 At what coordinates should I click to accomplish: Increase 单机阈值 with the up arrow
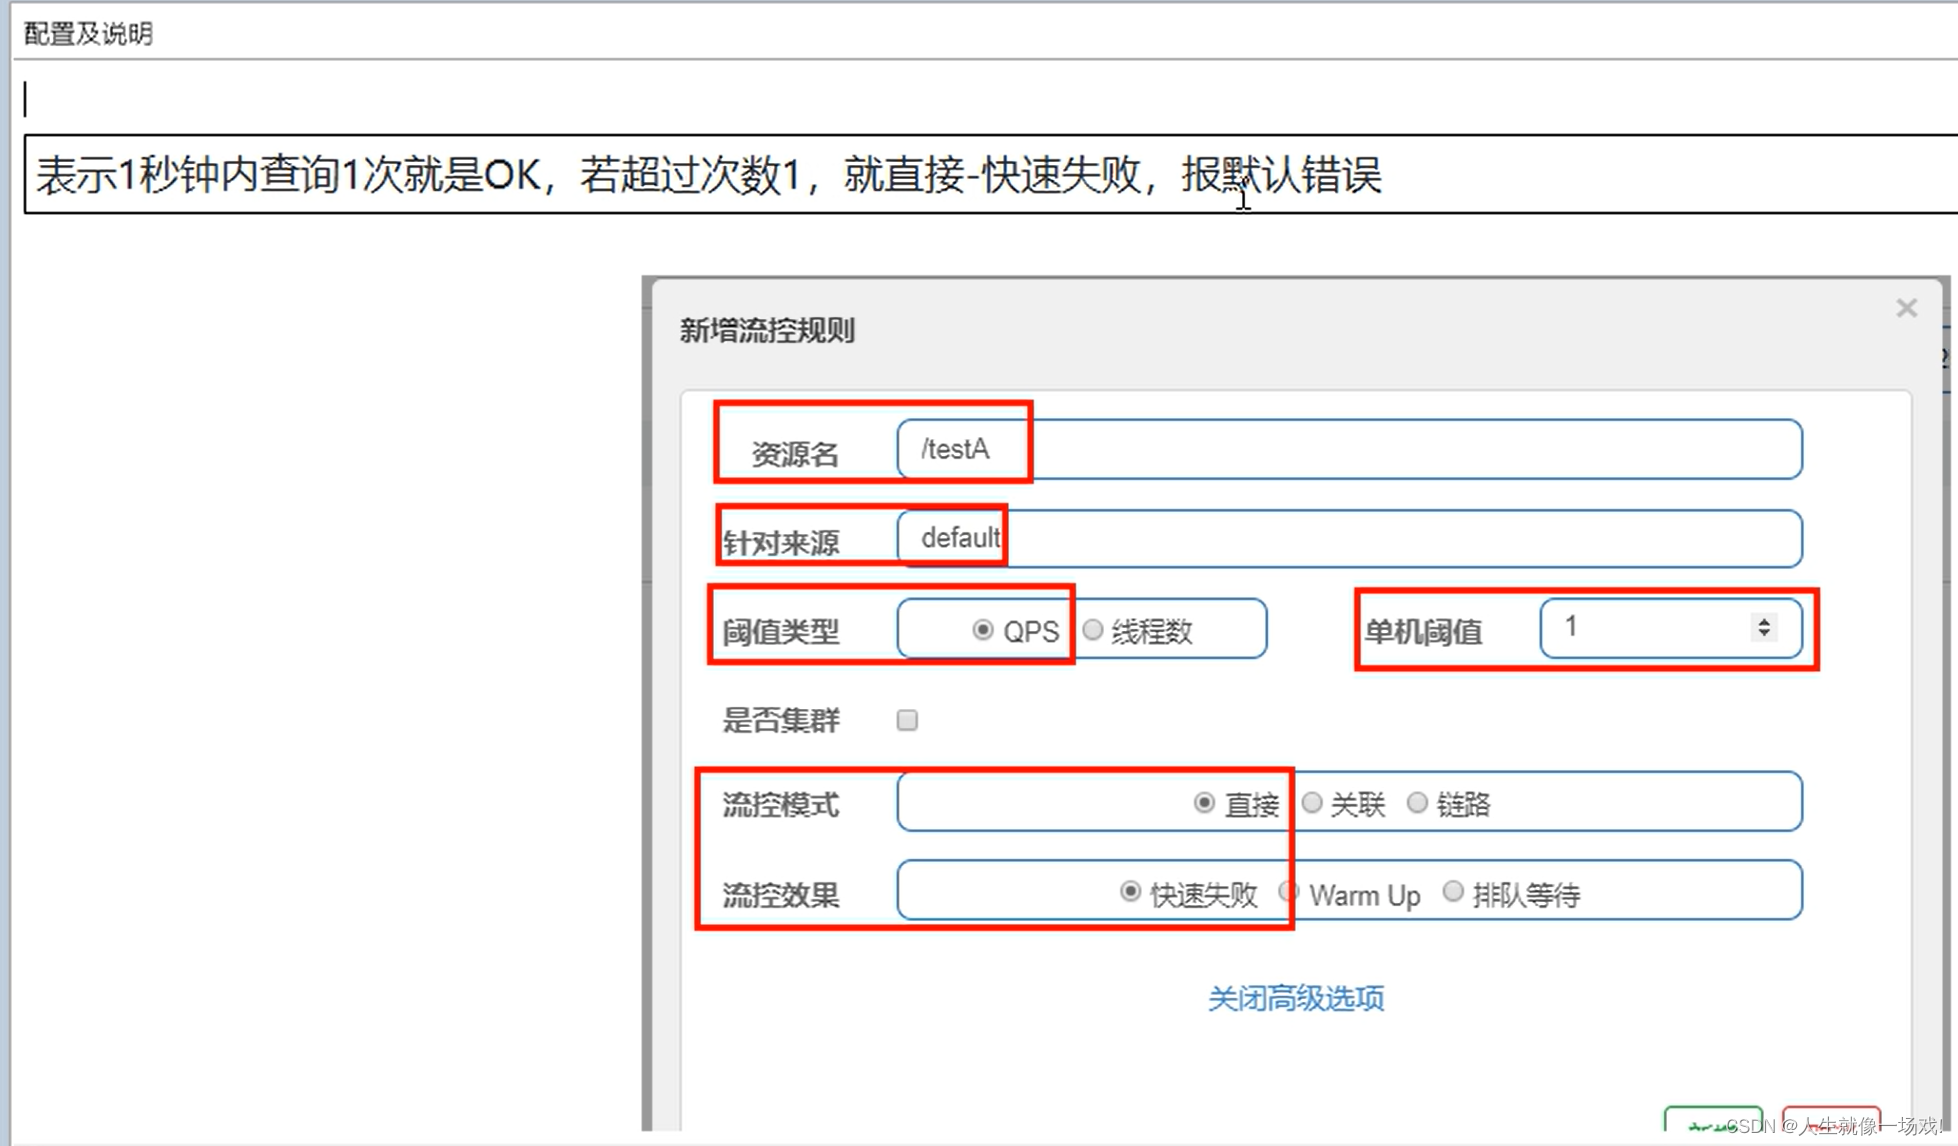click(1764, 620)
